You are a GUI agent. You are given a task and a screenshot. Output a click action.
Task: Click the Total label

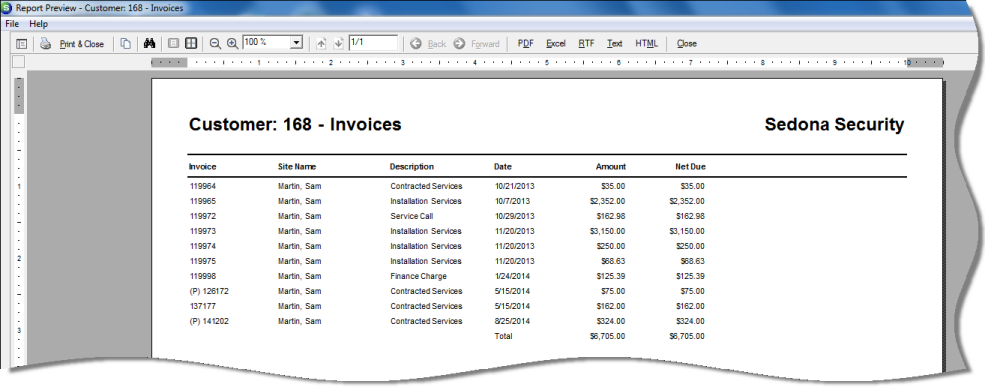[503, 337]
